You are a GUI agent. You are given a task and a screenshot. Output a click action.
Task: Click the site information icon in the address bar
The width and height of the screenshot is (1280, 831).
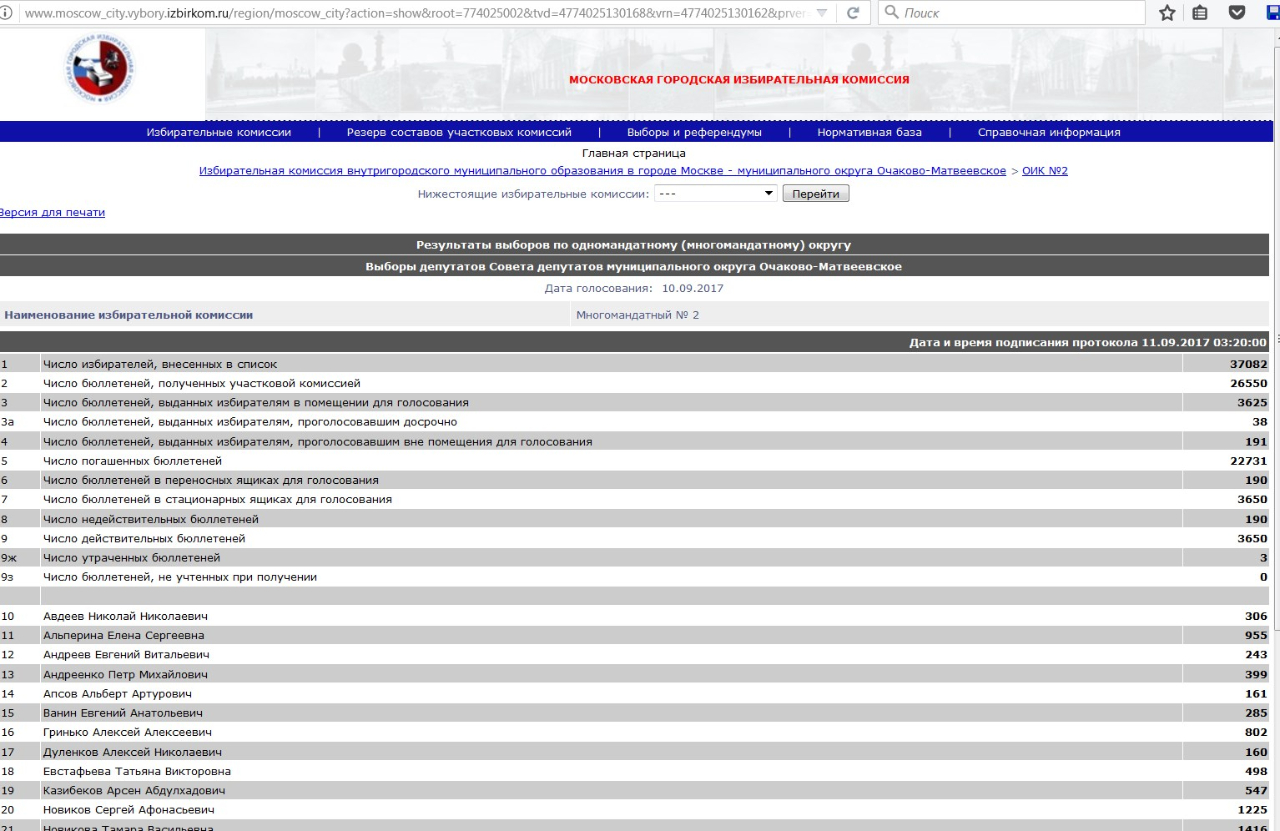pyautogui.click(x=7, y=13)
